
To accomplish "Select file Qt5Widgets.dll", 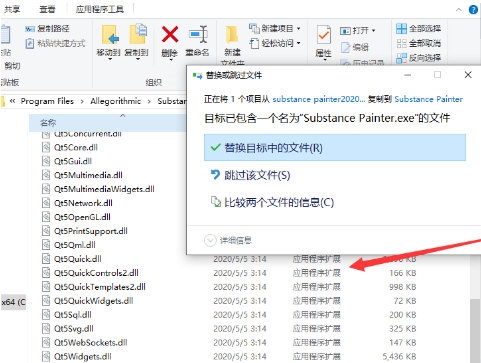I will click(x=83, y=357).
